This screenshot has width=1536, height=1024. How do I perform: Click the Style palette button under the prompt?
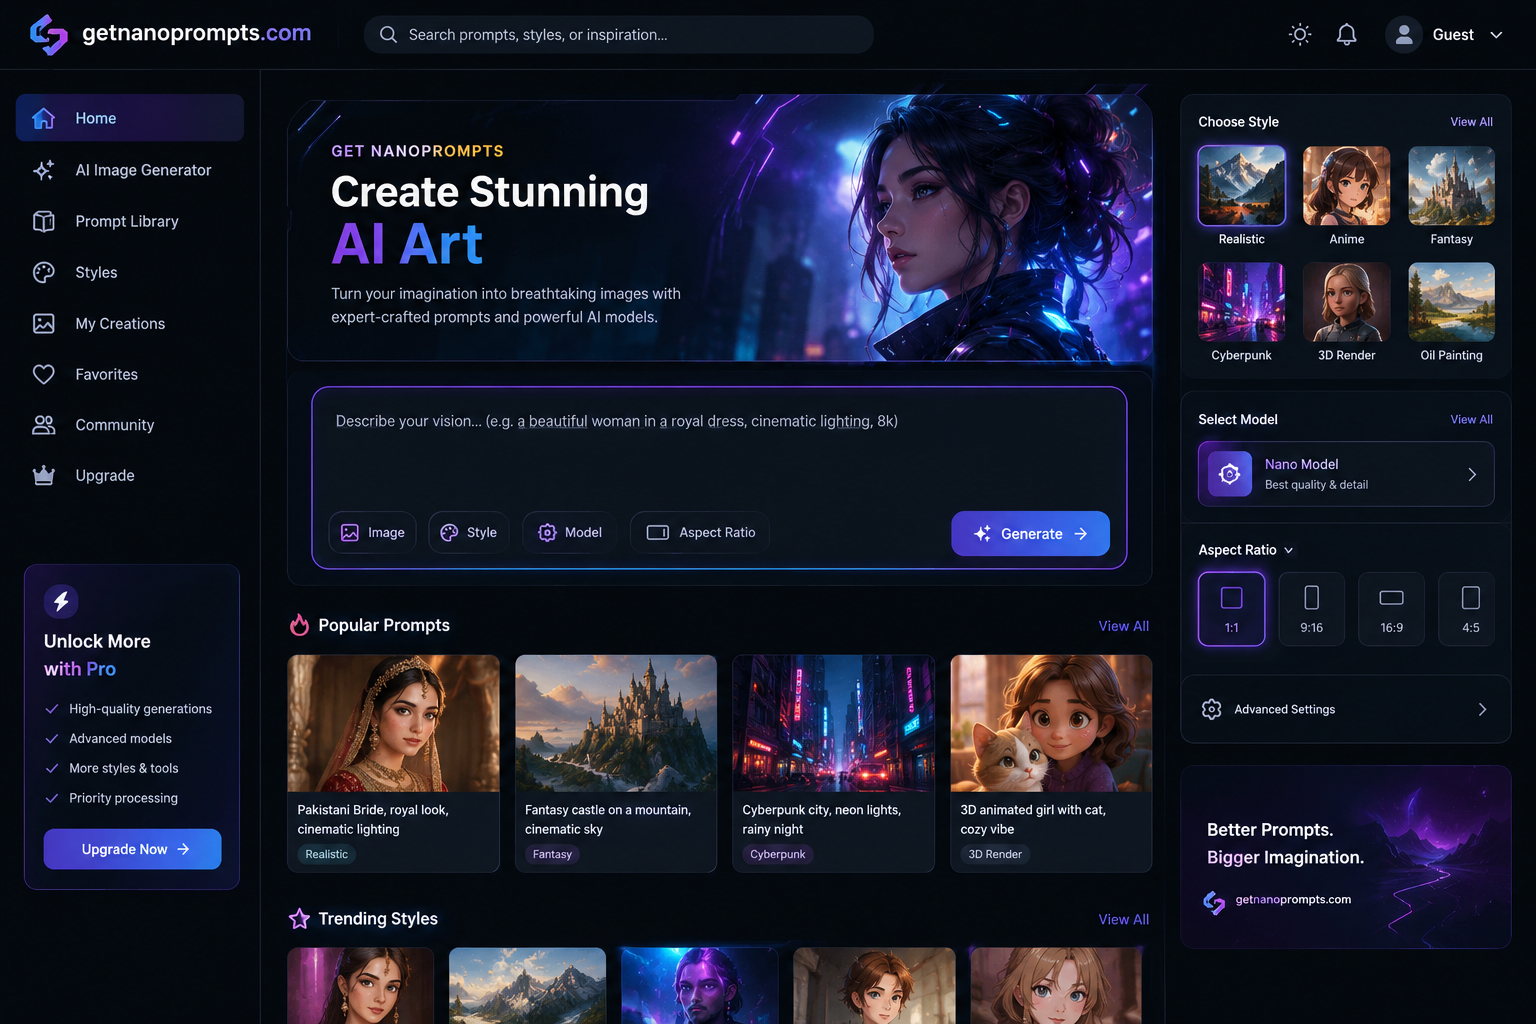(469, 533)
